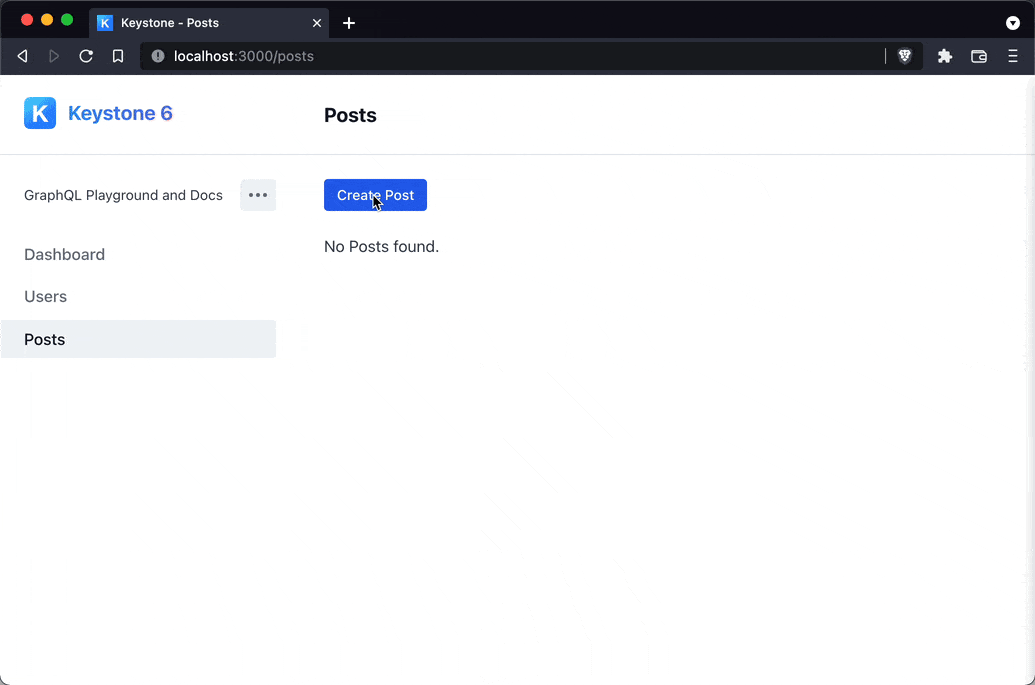Click the Posts page heading
The width and height of the screenshot is (1035, 685).
pos(351,115)
